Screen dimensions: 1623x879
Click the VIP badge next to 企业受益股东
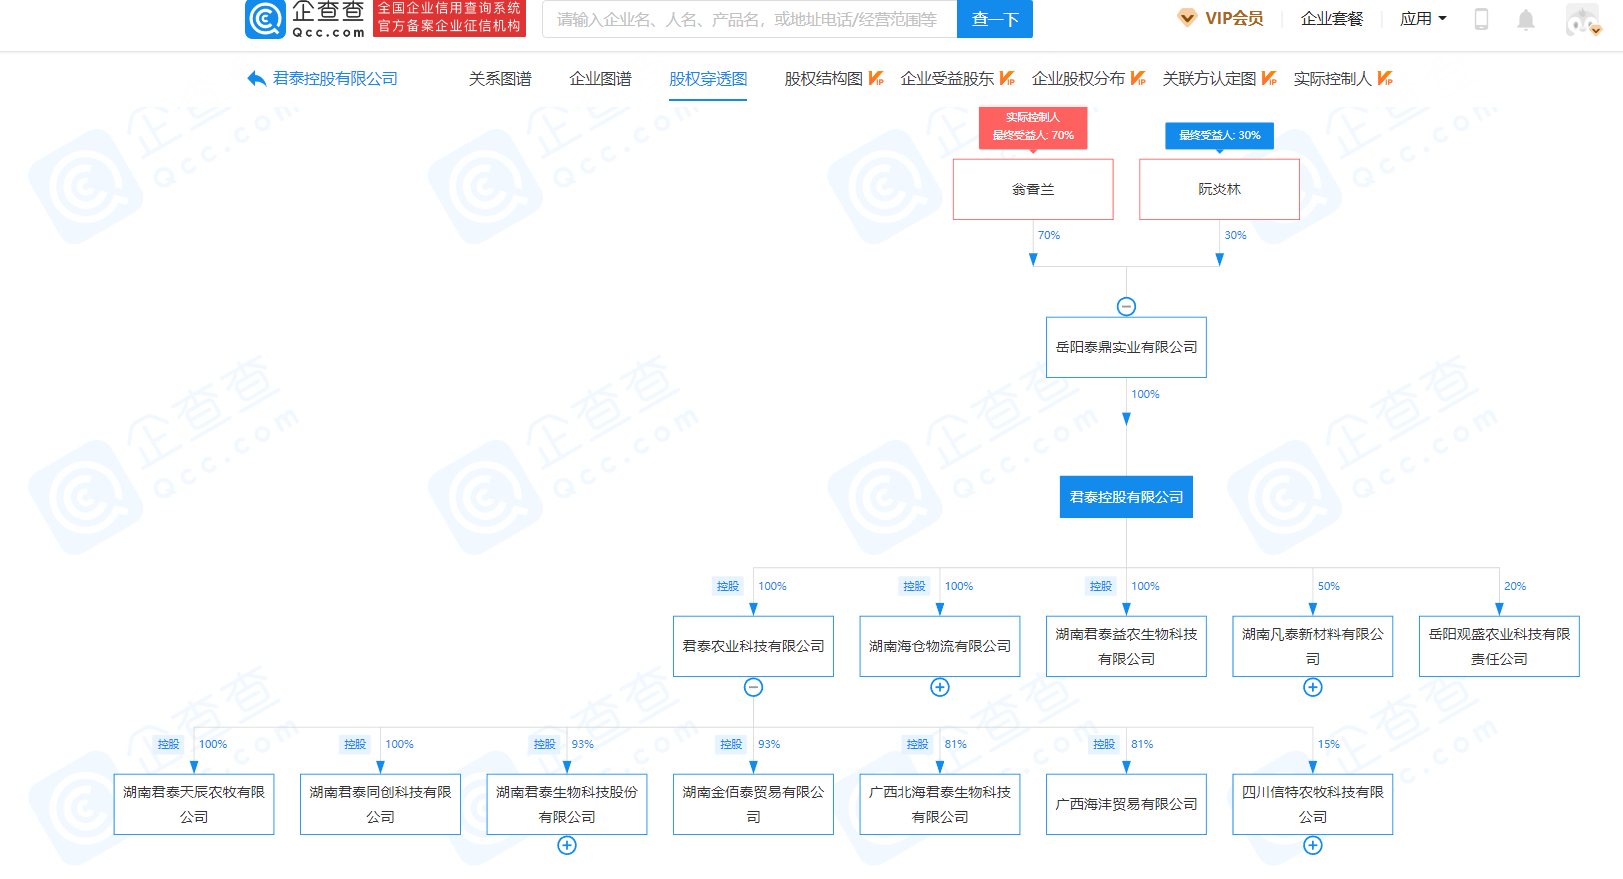click(x=1007, y=78)
